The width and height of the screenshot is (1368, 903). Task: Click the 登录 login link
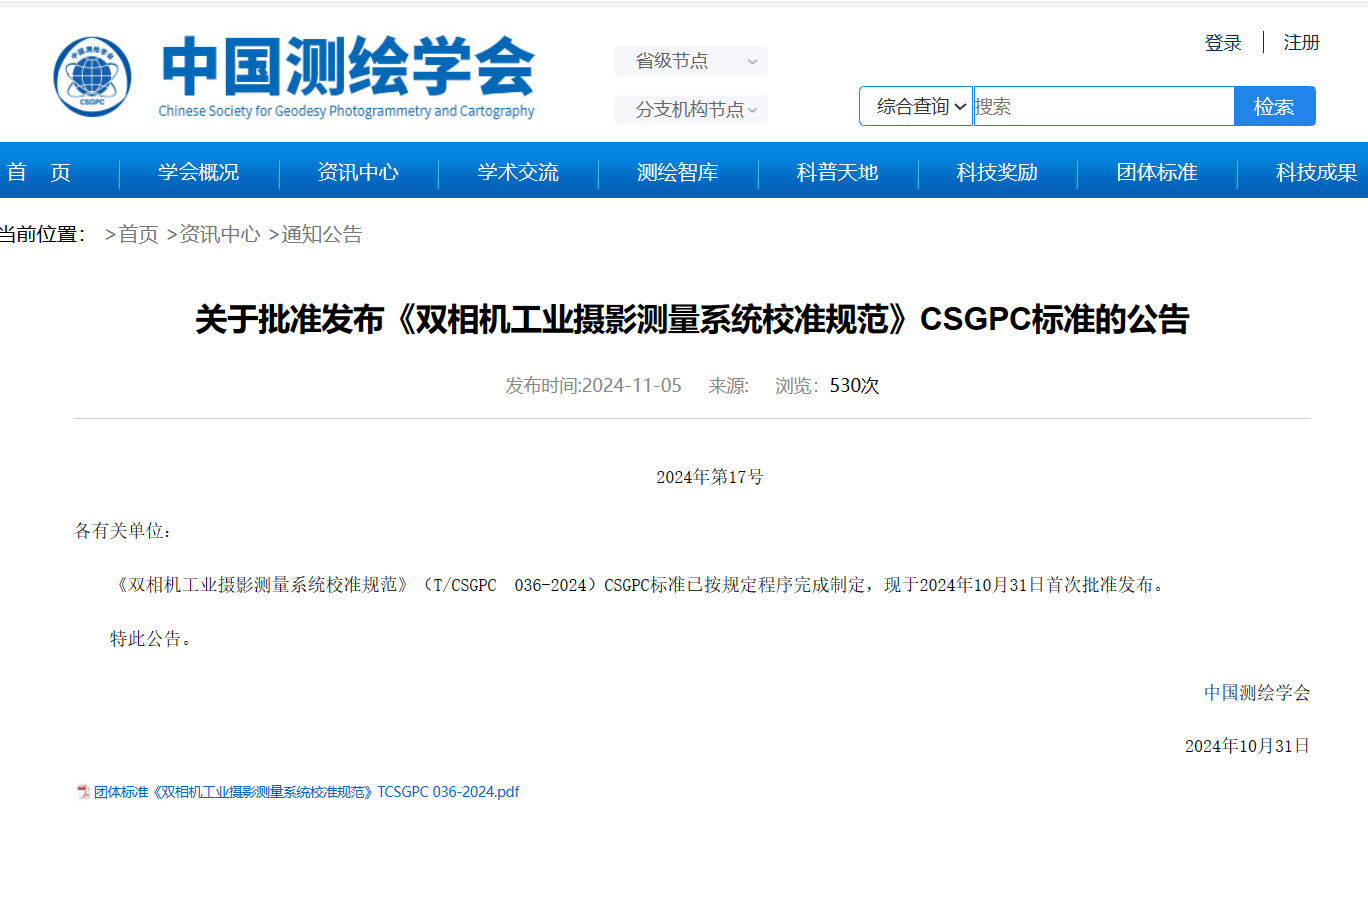click(1223, 43)
